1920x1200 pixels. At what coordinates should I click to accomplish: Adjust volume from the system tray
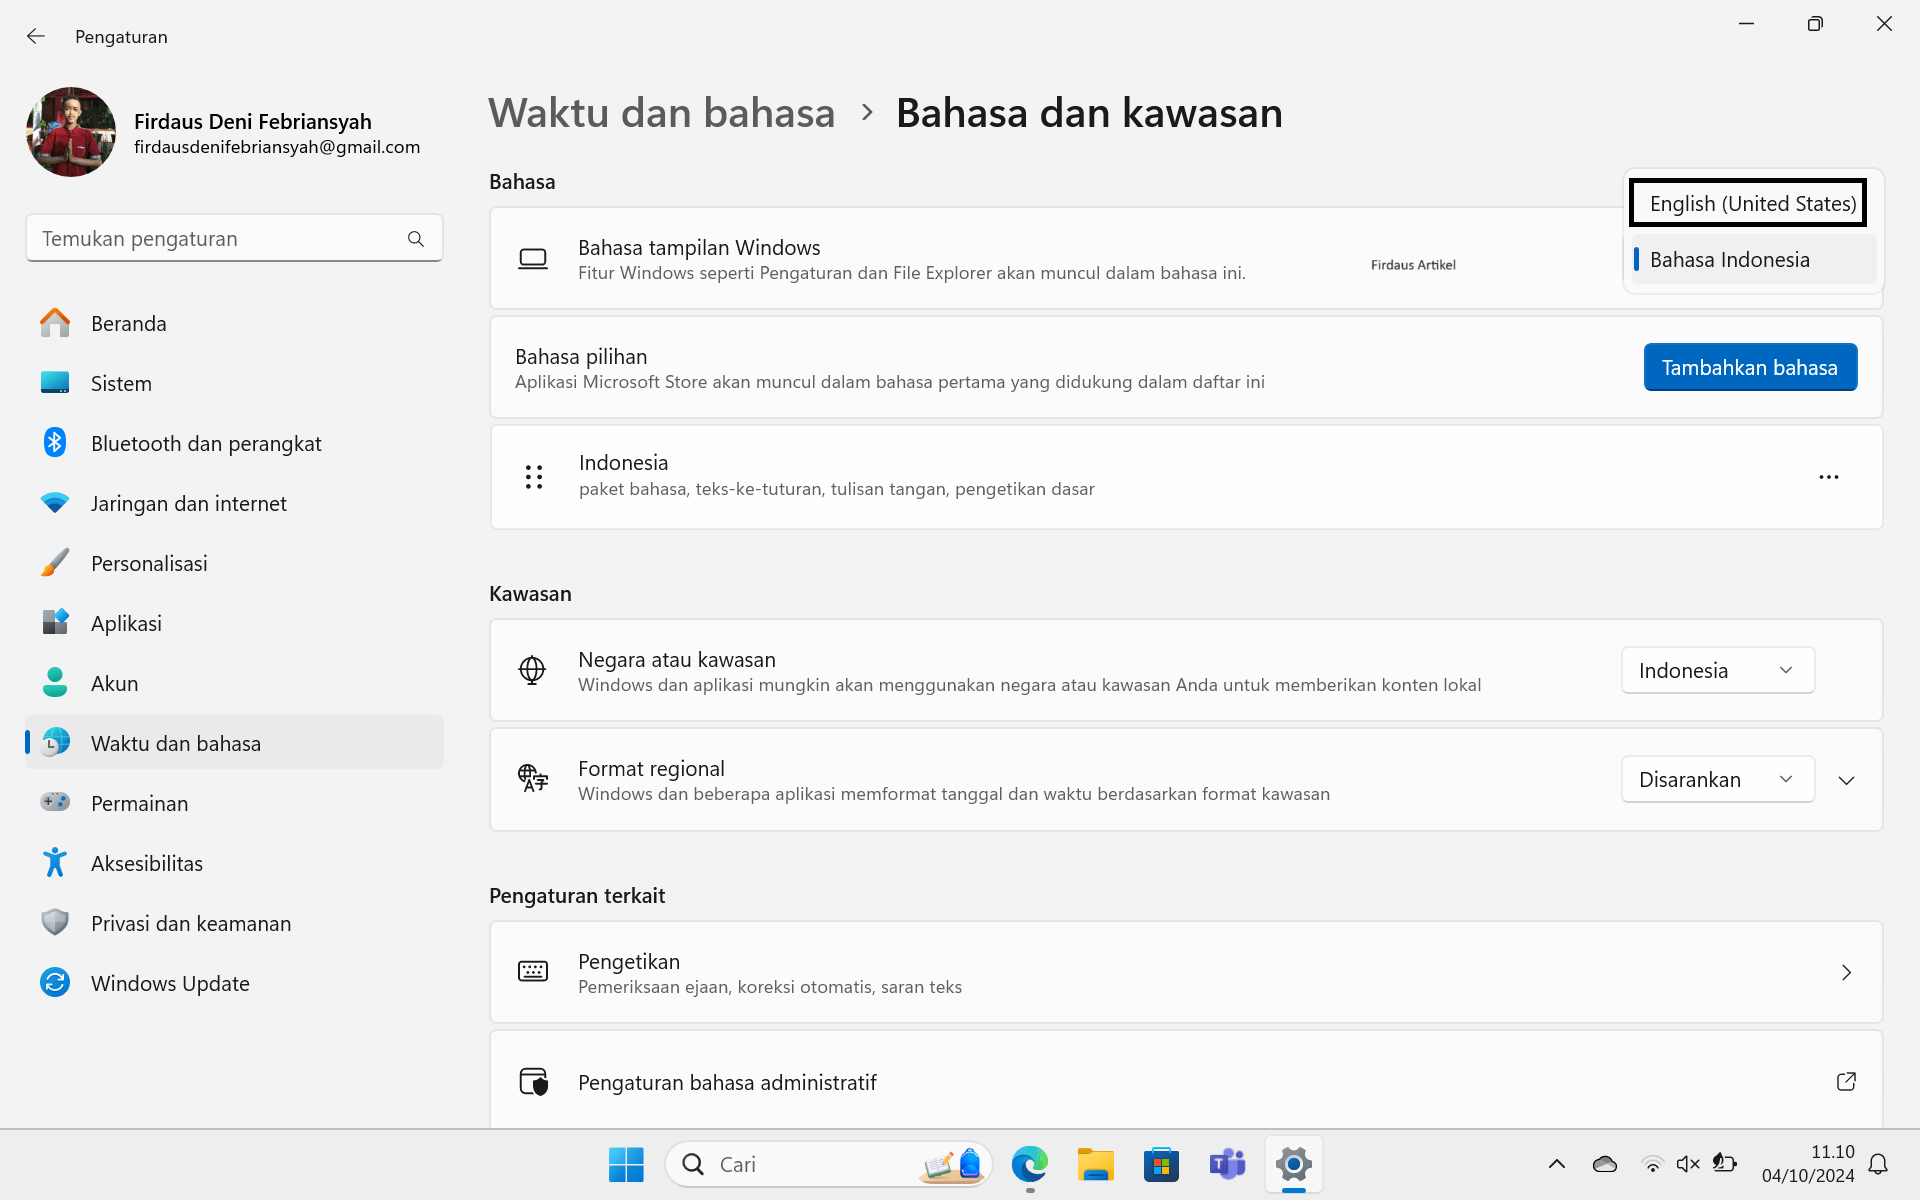point(1687,1163)
